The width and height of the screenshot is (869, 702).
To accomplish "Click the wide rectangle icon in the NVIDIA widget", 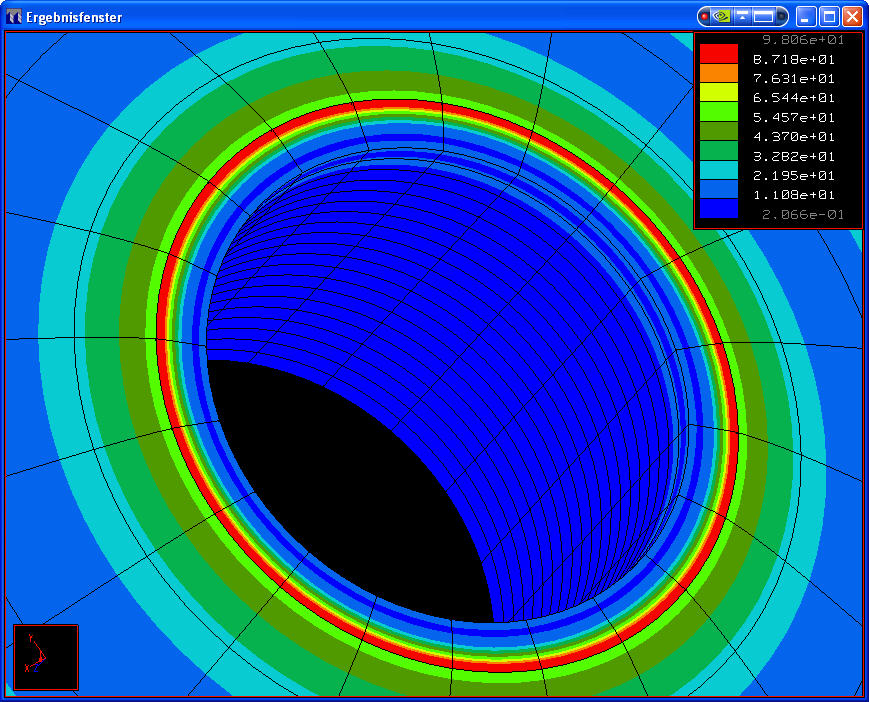I will (x=763, y=17).
